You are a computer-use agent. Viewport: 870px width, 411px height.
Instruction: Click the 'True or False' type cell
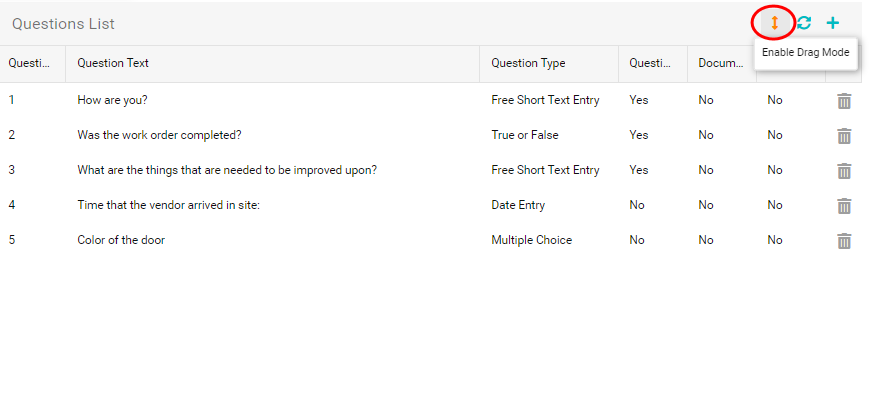[525, 135]
